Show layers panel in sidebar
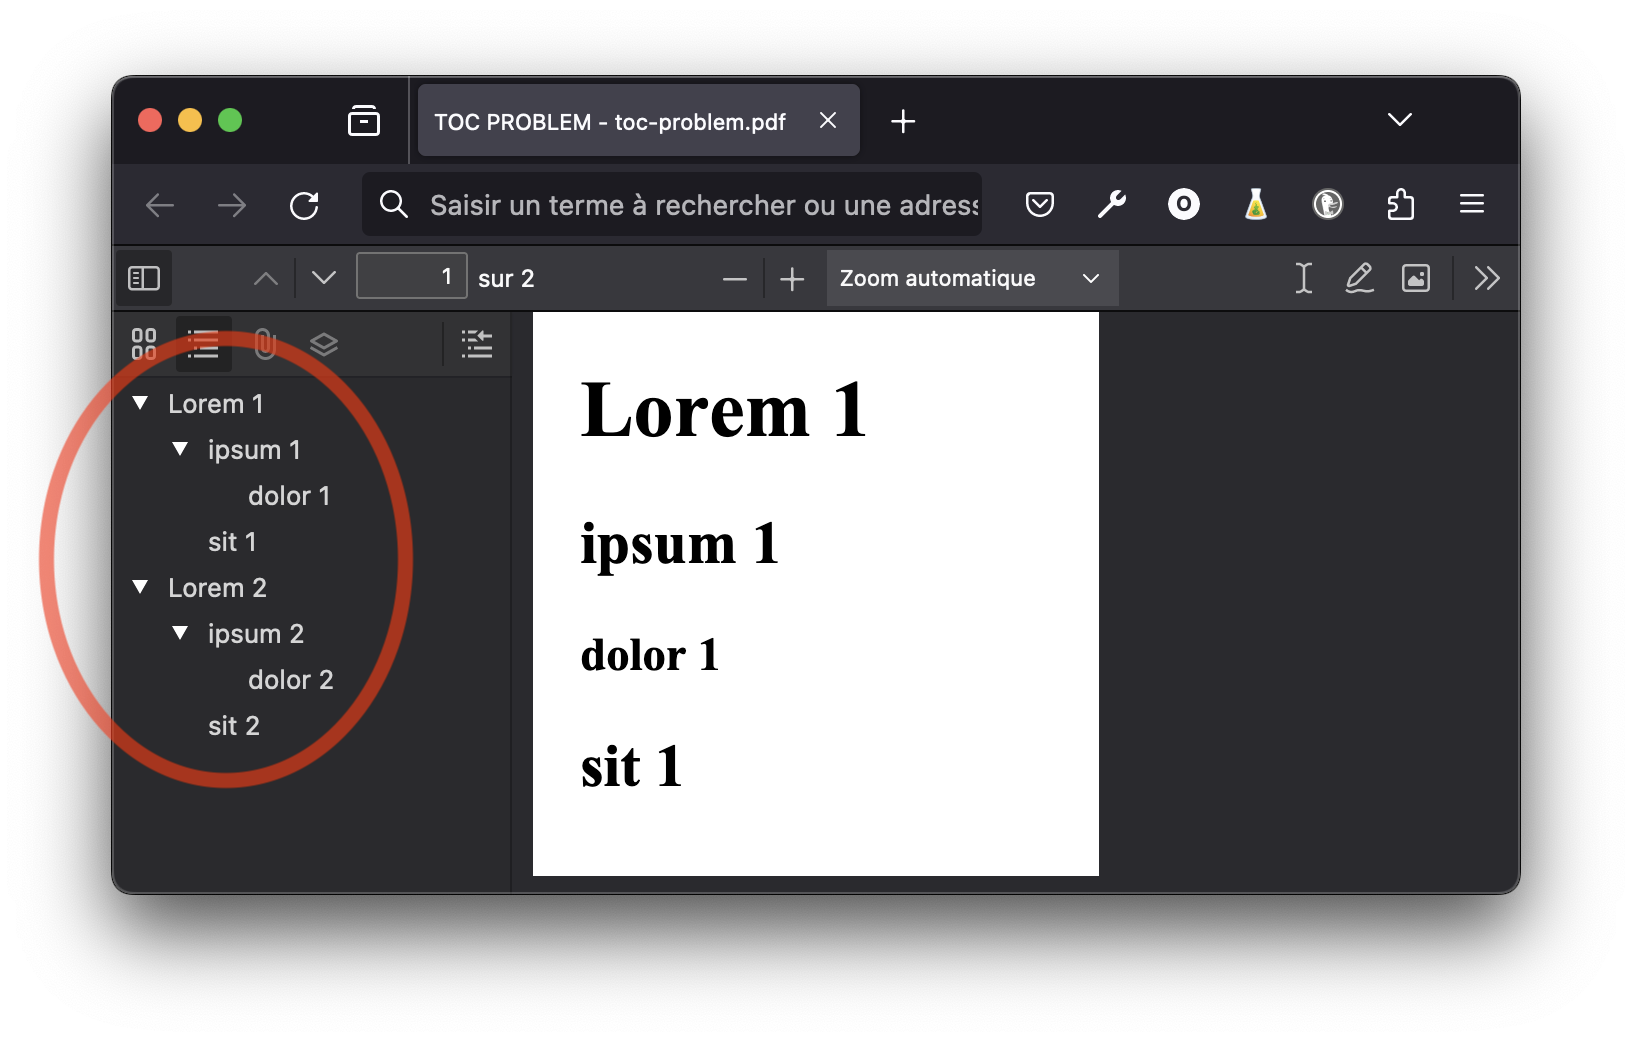The height and width of the screenshot is (1042, 1632). [324, 344]
